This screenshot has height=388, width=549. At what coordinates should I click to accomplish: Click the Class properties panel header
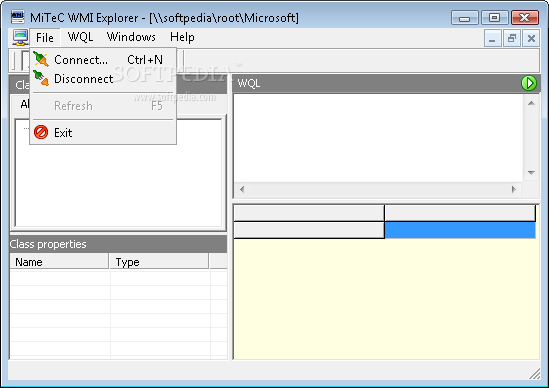[x=118, y=244]
